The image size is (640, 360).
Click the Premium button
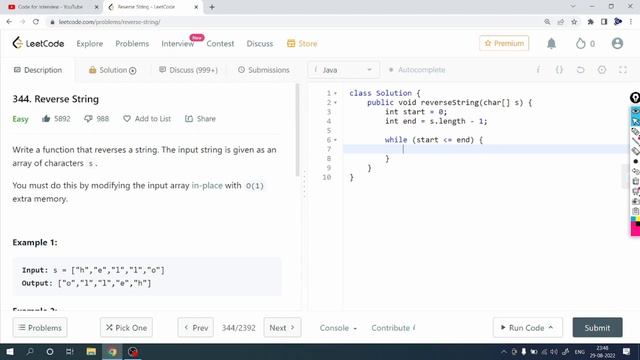coord(504,43)
